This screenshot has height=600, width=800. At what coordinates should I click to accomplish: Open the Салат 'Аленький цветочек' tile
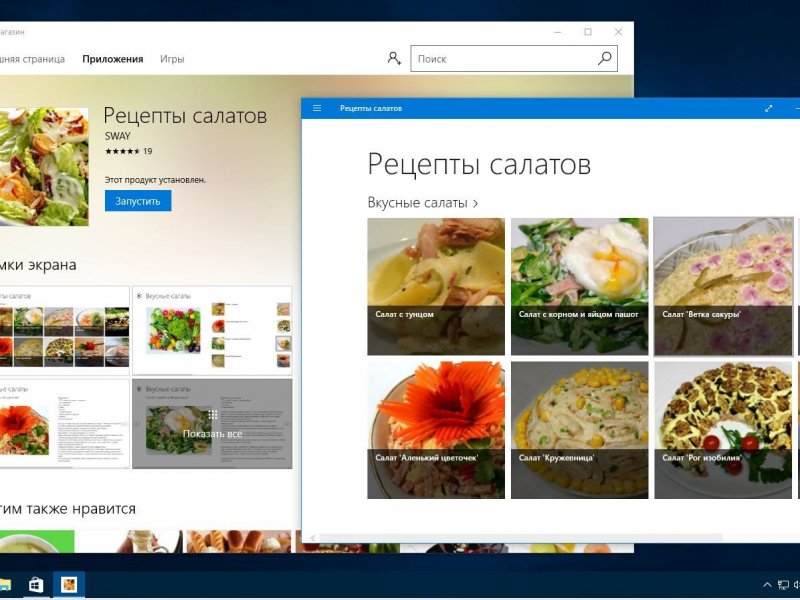(x=436, y=430)
